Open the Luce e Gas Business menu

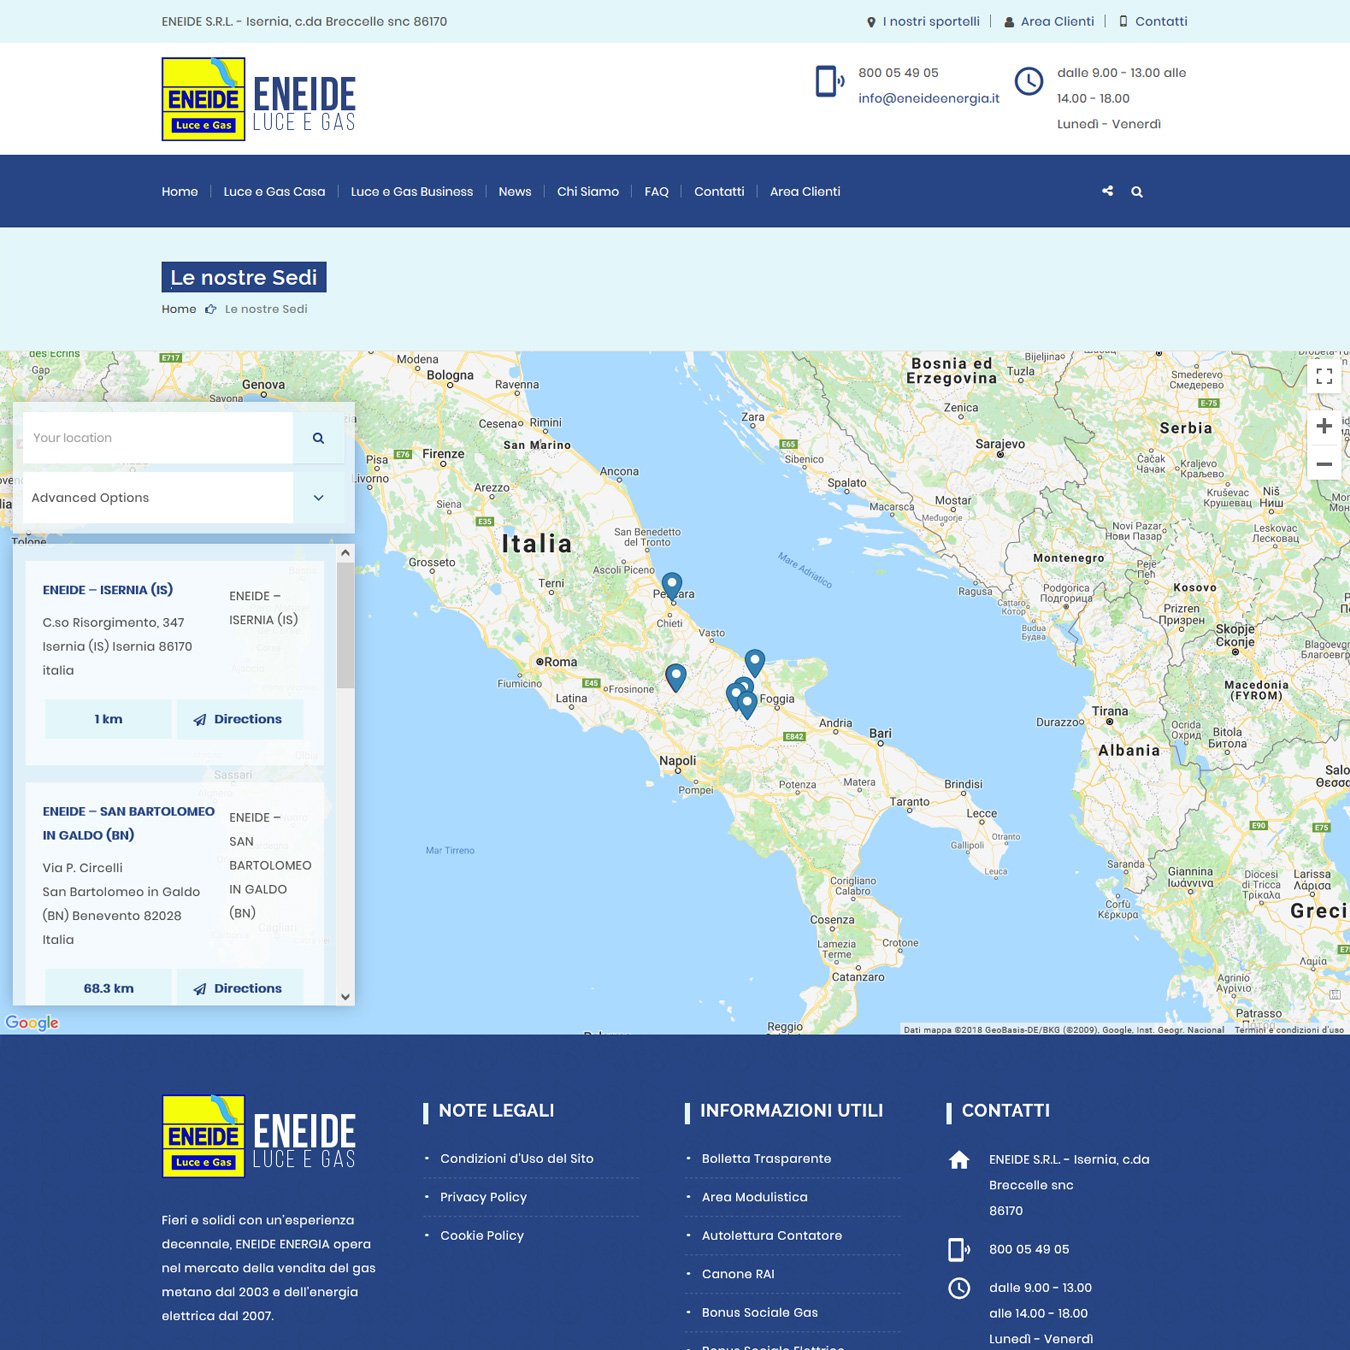[x=412, y=192]
